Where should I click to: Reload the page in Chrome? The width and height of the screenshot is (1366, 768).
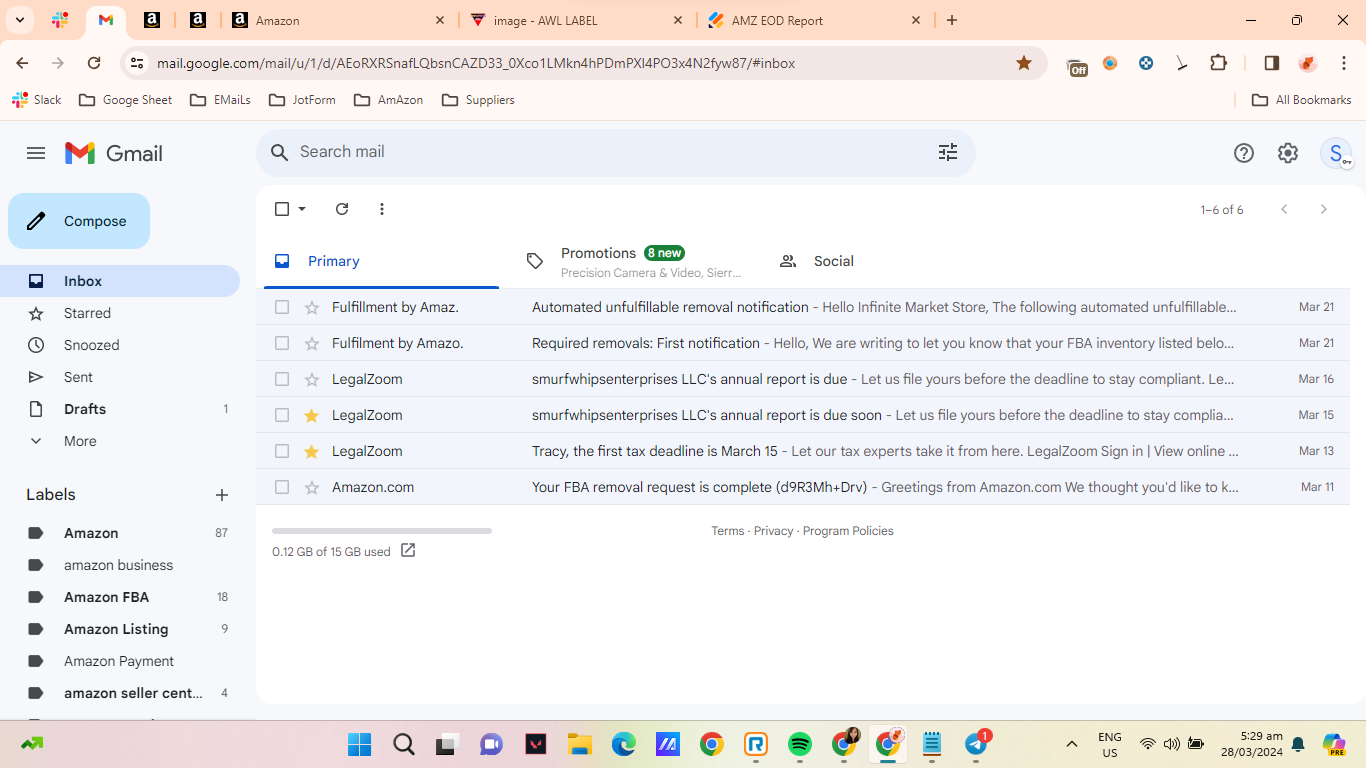94,63
